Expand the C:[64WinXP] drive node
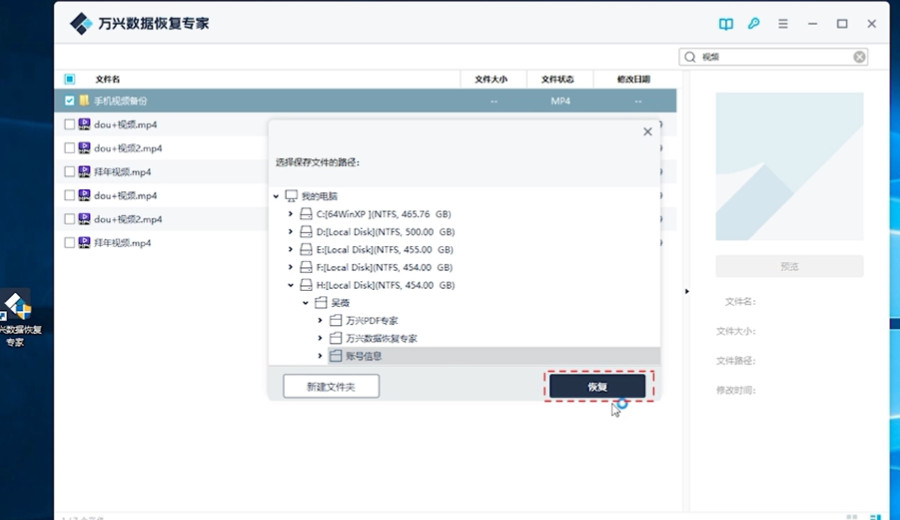This screenshot has height=520, width=900. tap(290, 214)
